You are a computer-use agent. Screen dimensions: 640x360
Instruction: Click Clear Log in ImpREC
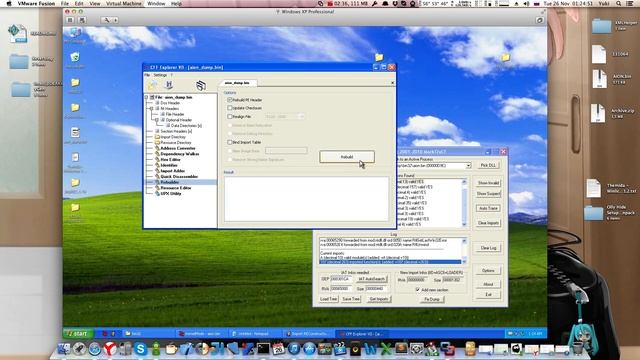[488, 248]
